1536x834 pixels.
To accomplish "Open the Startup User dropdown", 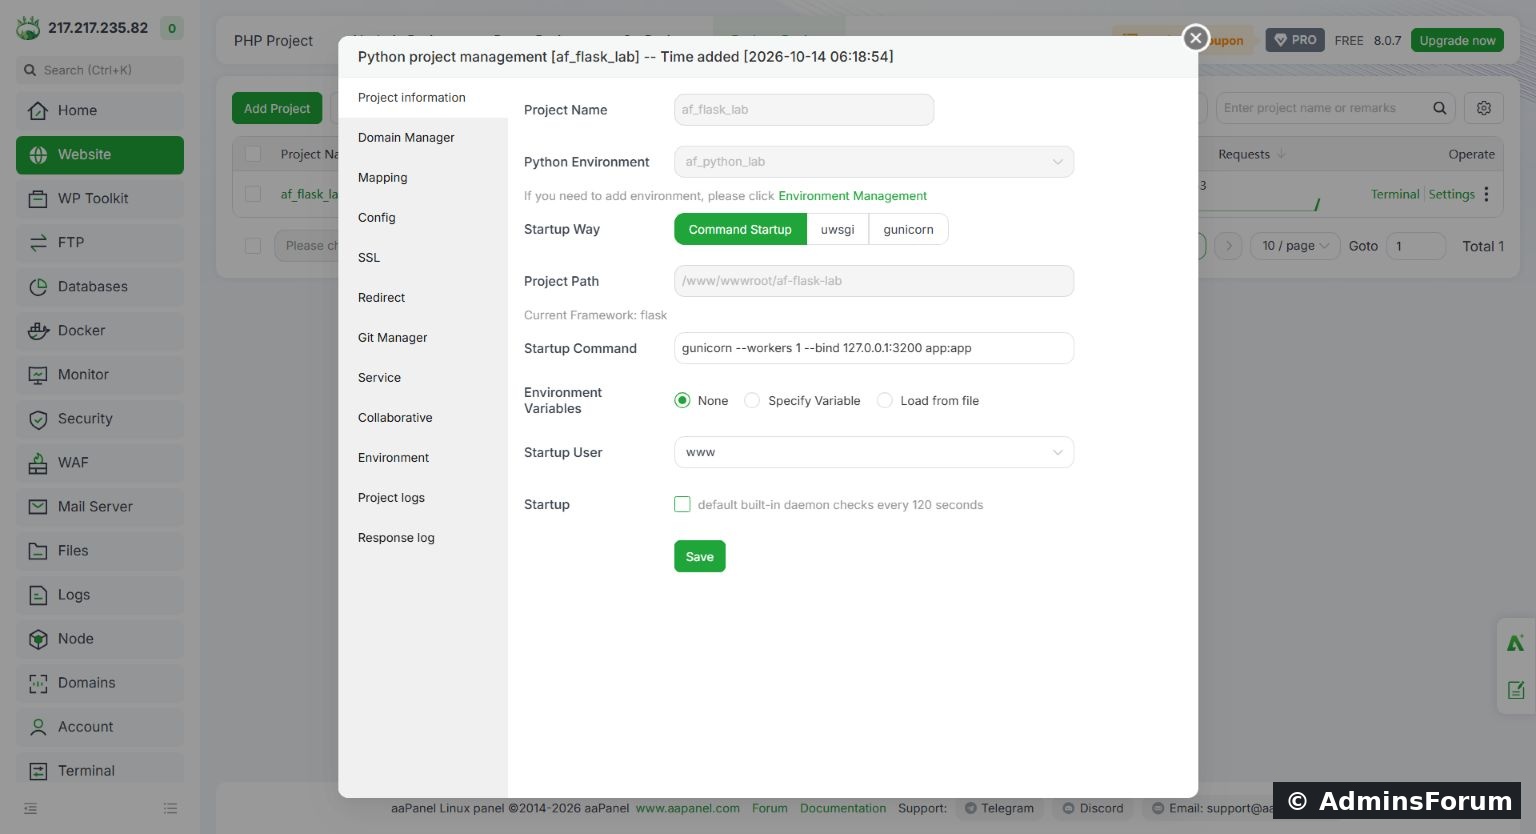I will pyautogui.click(x=874, y=452).
